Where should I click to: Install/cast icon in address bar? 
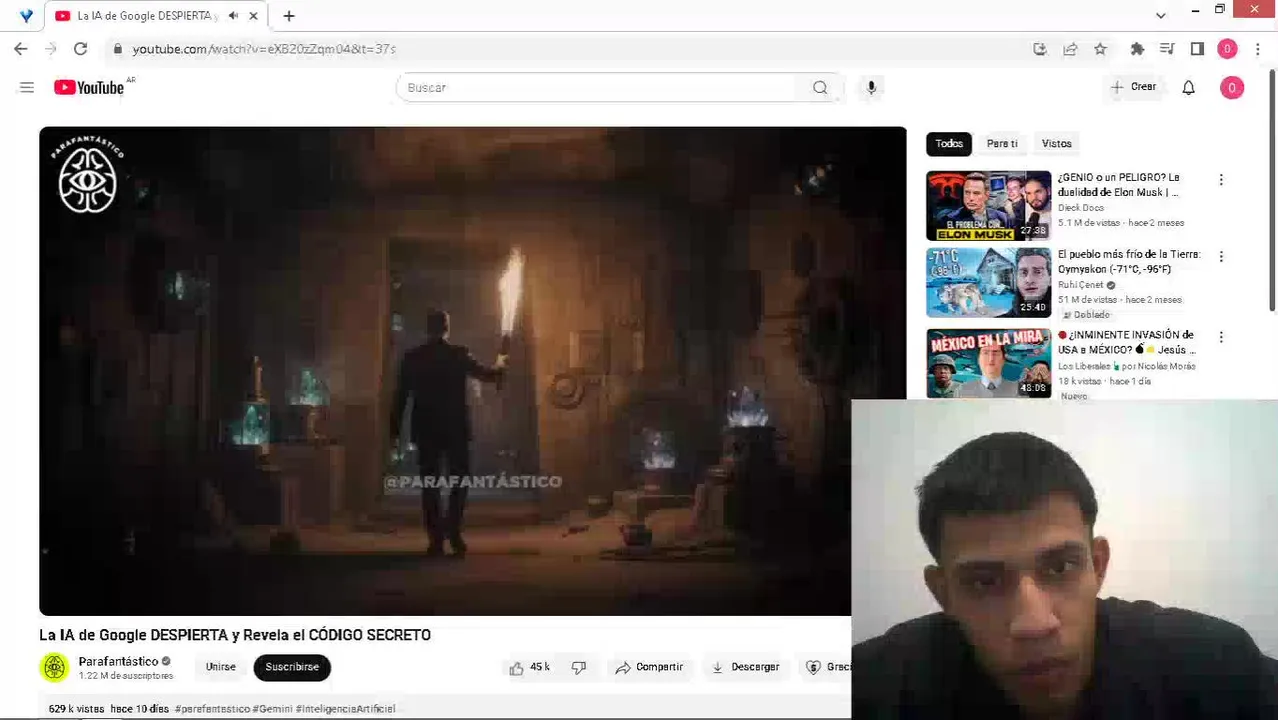point(1040,49)
